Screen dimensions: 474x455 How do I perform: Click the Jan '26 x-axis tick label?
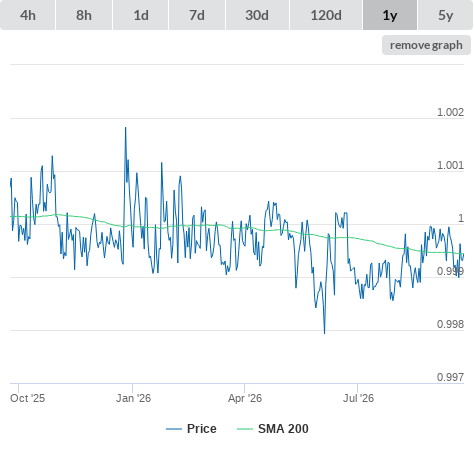coord(133,398)
